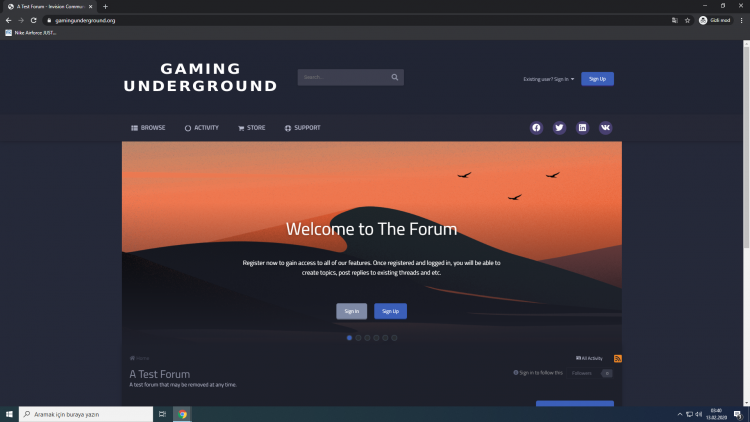The width and height of the screenshot is (750, 422).
Task: Click the search magnifier icon
Action: [x=395, y=77]
